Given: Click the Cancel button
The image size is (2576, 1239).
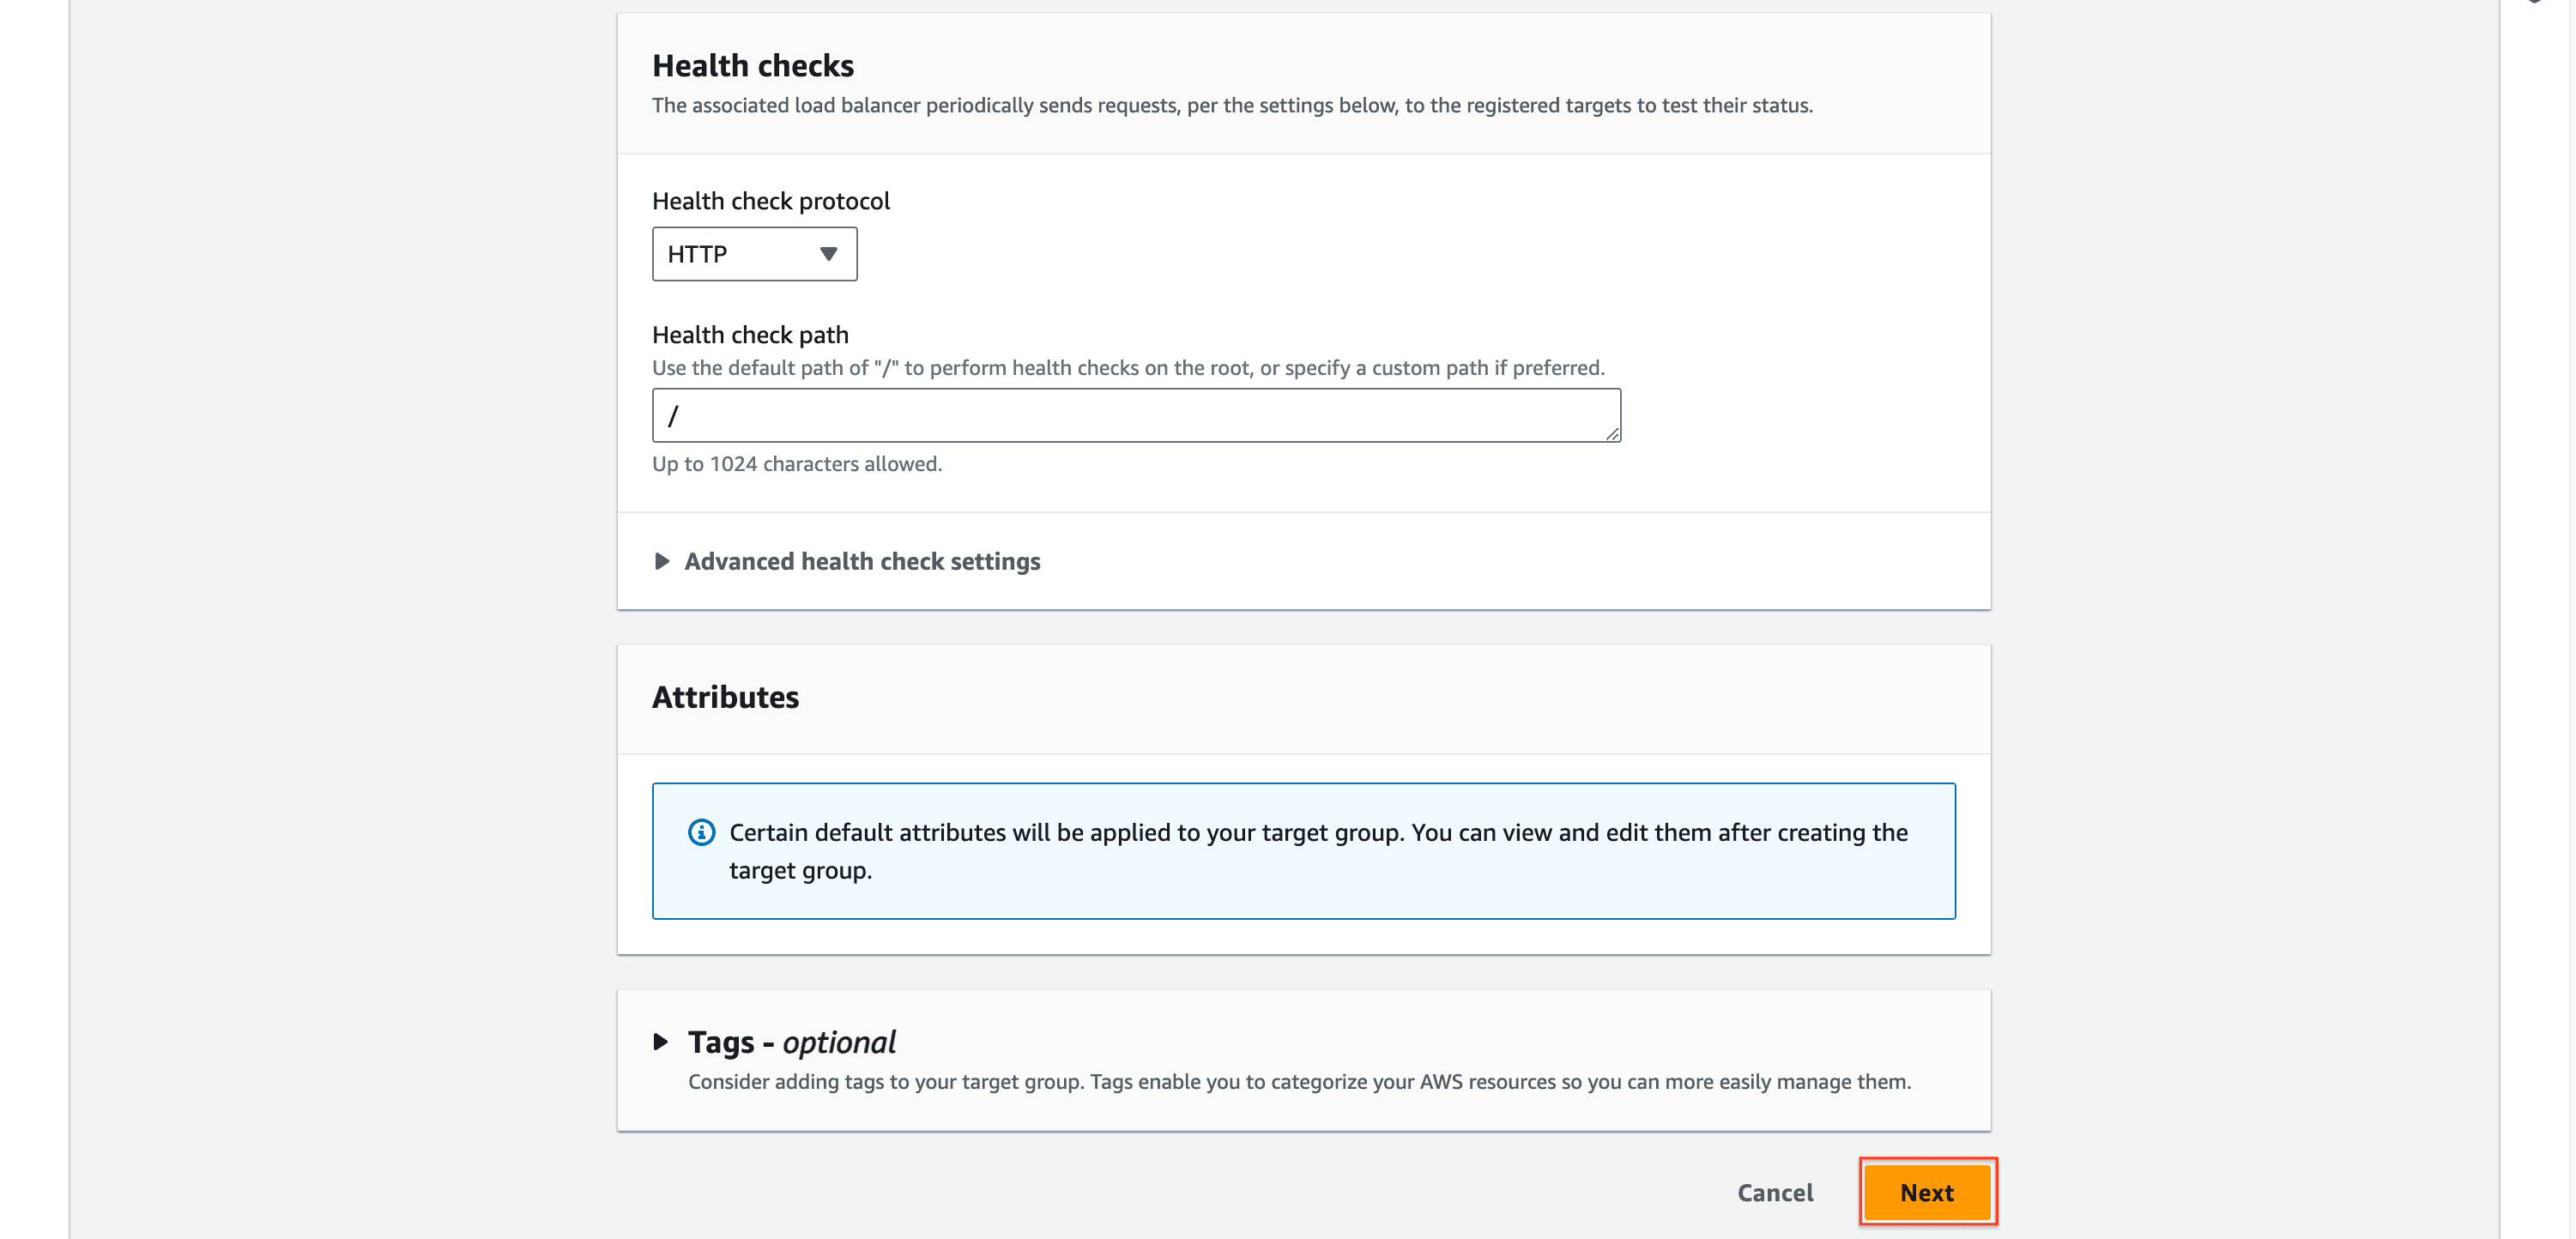Looking at the screenshot, I should click(1774, 1192).
